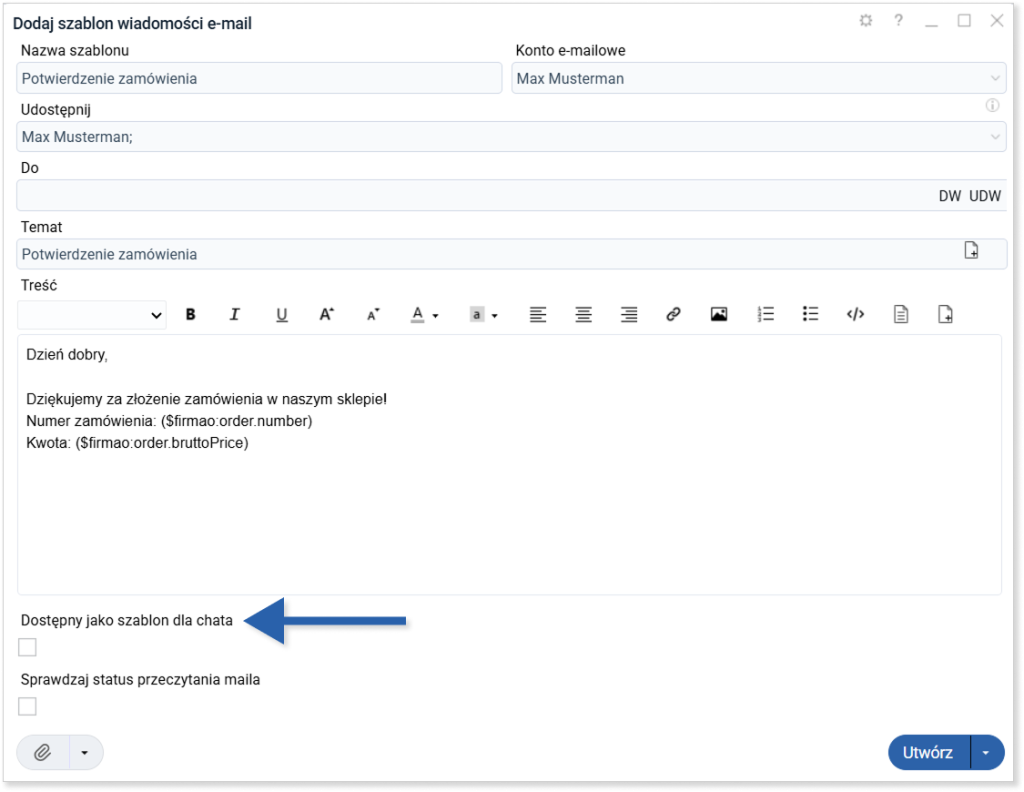Attach a file with the paperclip button

click(43, 753)
